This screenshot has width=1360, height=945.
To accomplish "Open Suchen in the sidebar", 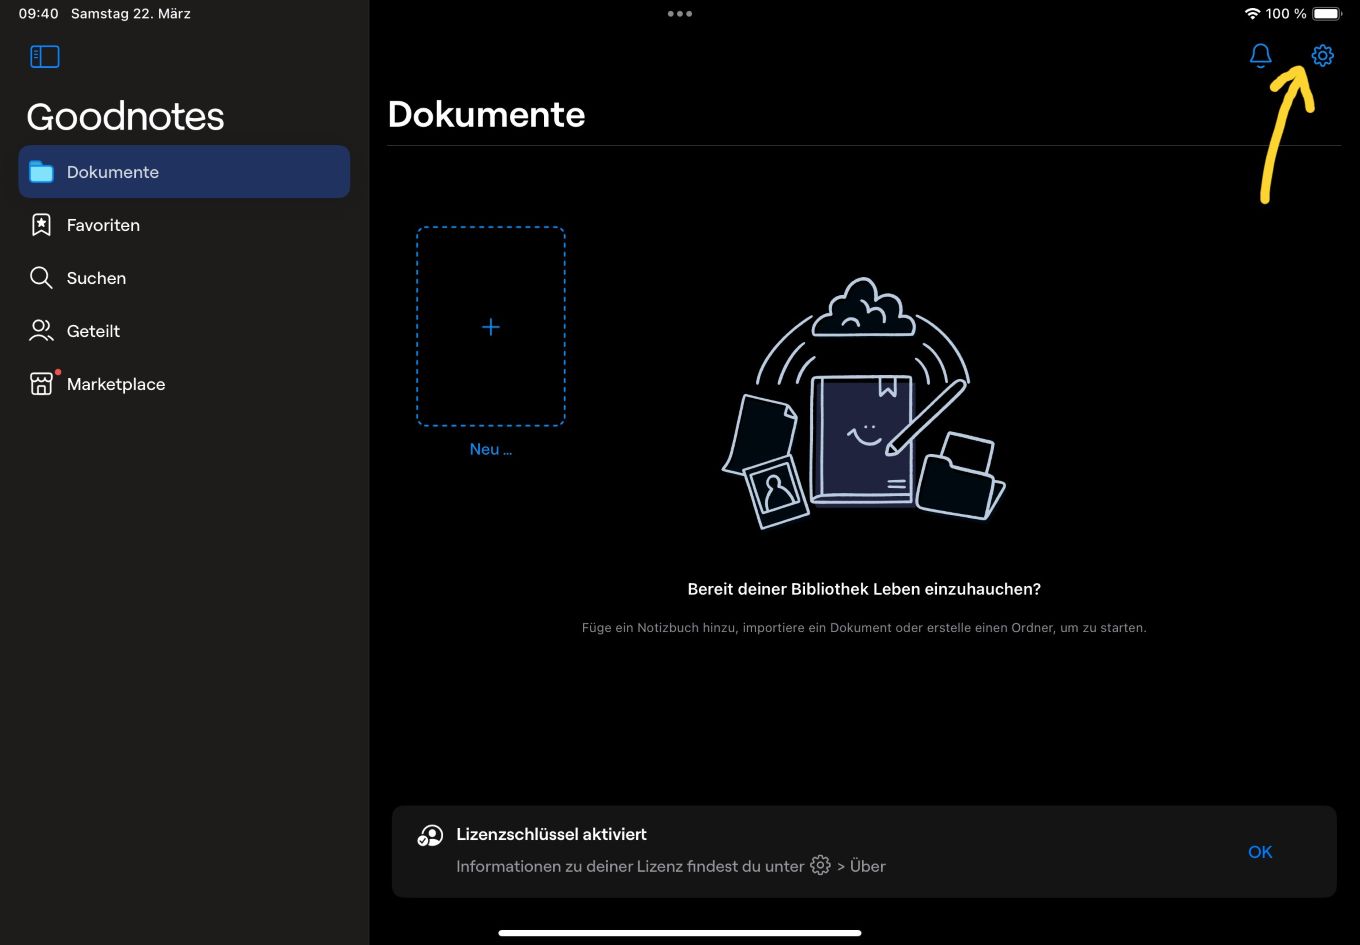I will point(184,278).
